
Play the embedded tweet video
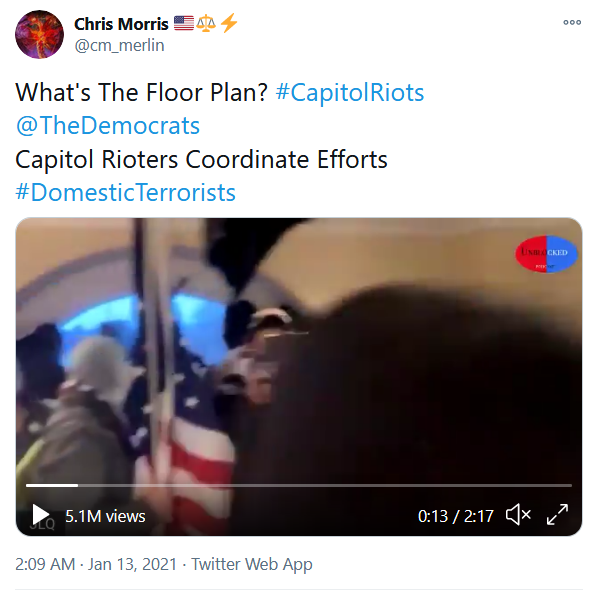click(x=40, y=515)
